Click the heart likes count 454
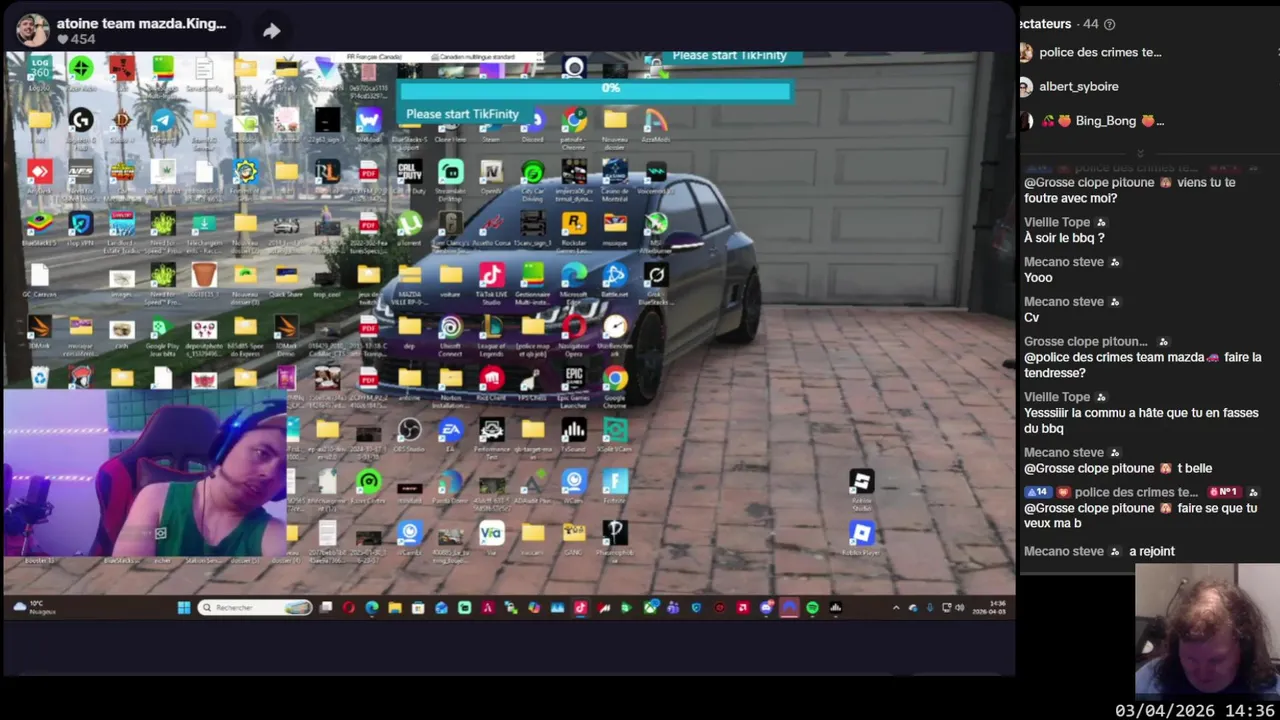 (76, 39)
